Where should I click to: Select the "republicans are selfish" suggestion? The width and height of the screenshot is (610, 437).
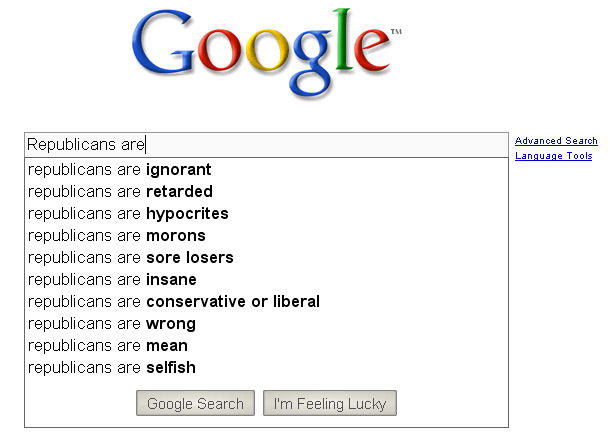[x=112, y=368]
